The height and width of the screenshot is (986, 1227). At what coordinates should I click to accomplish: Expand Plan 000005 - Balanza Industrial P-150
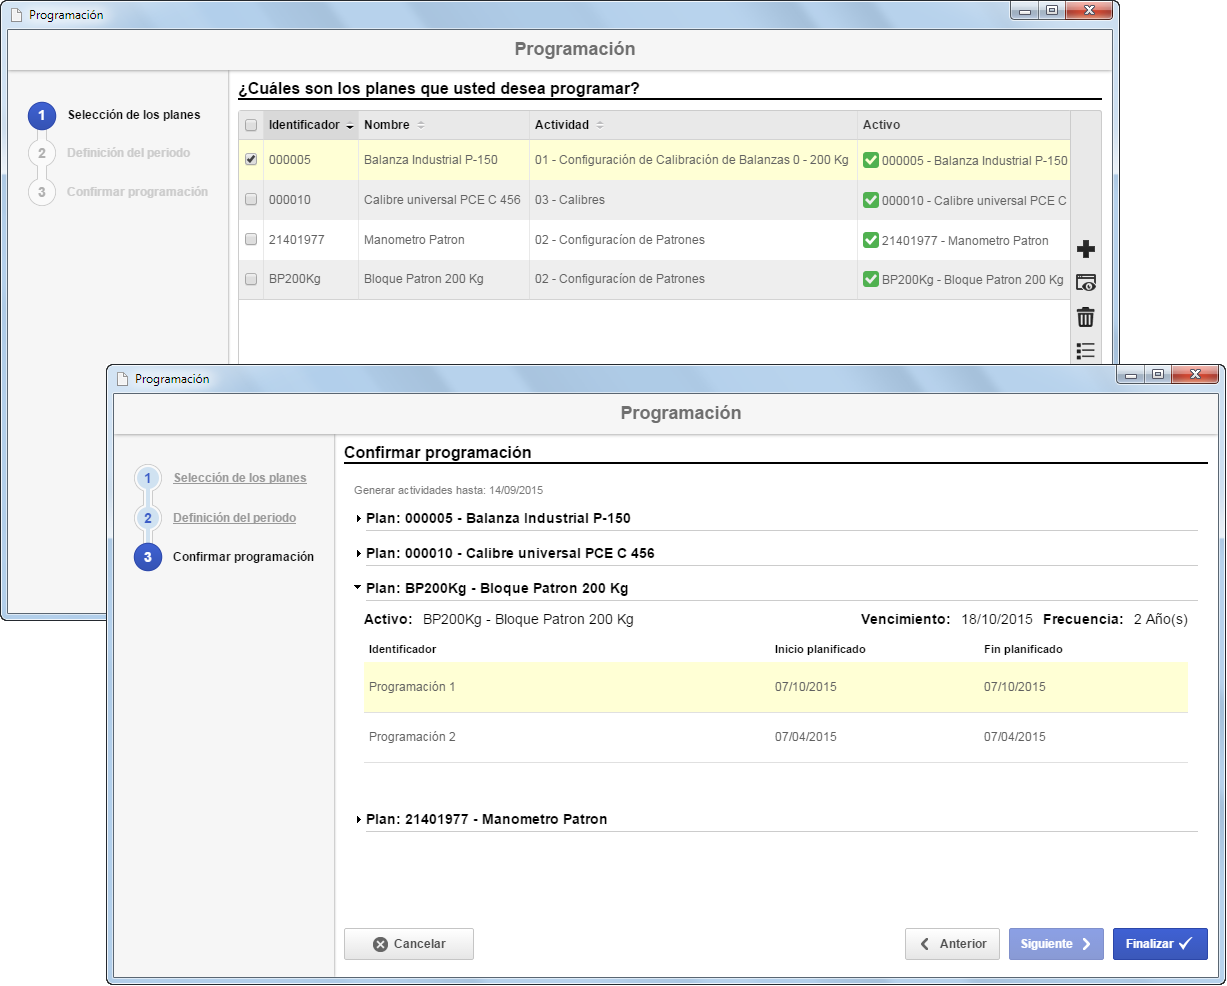click(x=358, y=519)
